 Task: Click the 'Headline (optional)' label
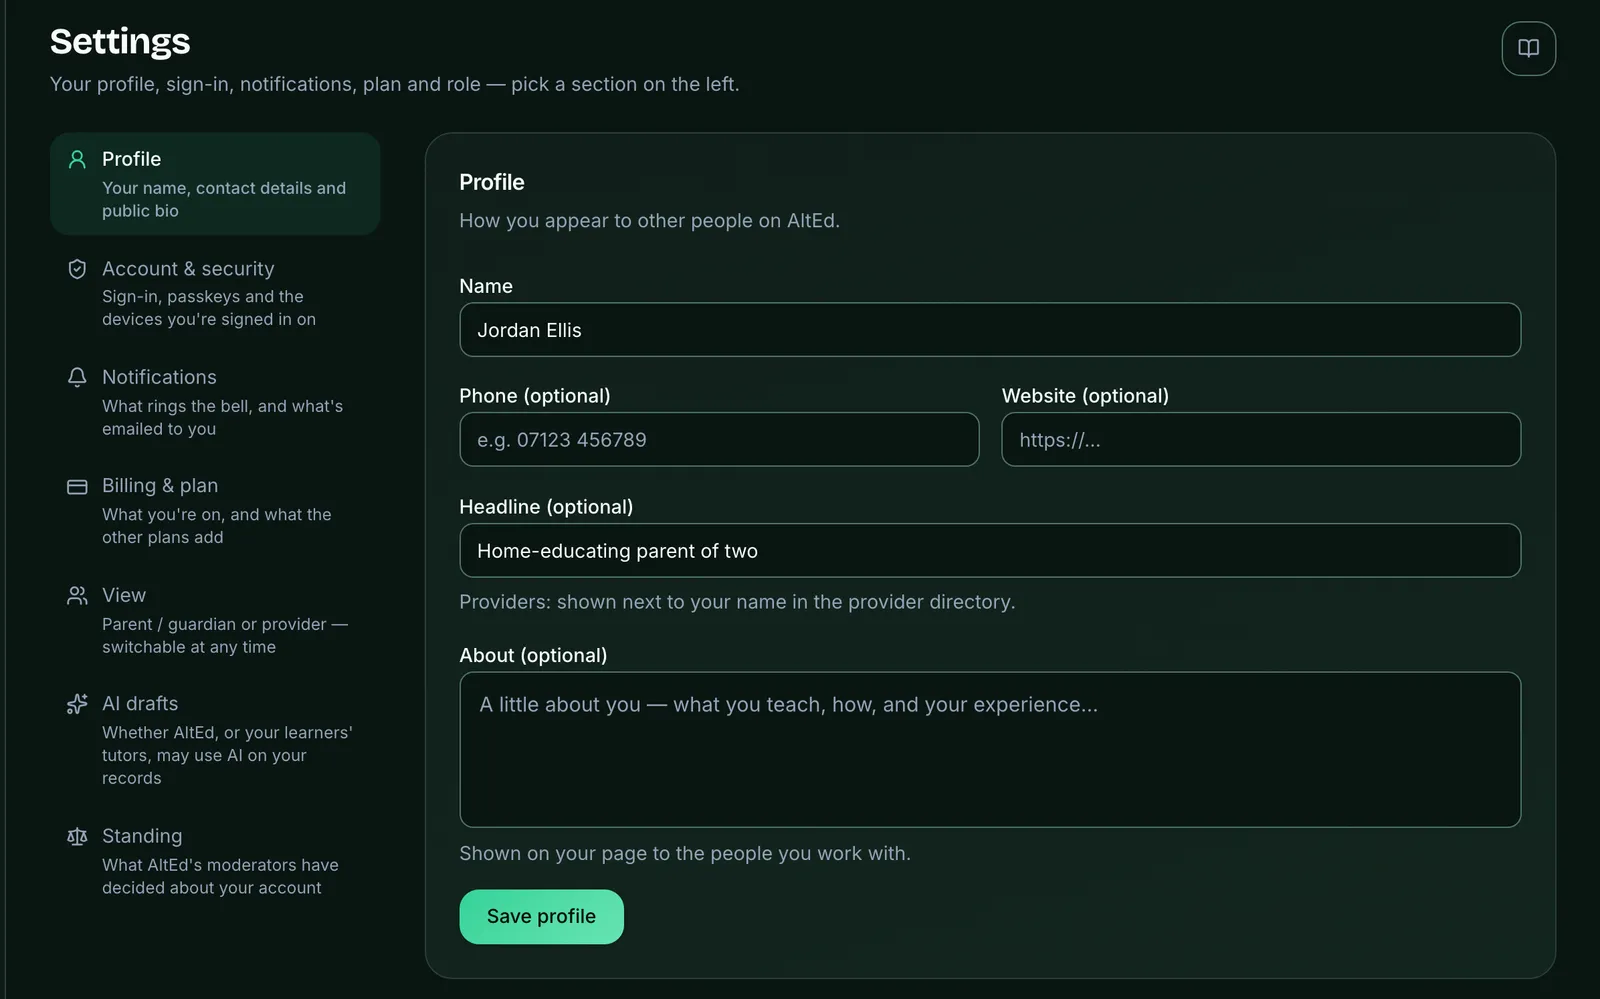point(546,507)
